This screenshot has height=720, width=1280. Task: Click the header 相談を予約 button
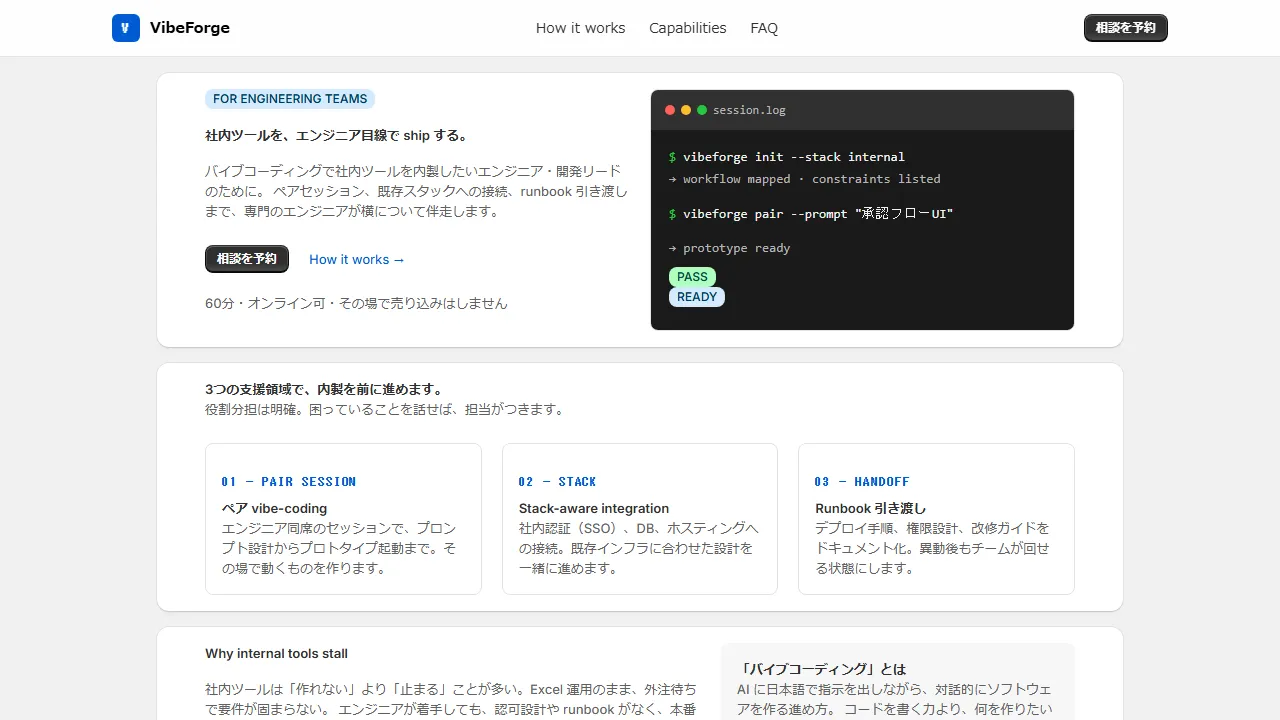[x=1126, y=28]
